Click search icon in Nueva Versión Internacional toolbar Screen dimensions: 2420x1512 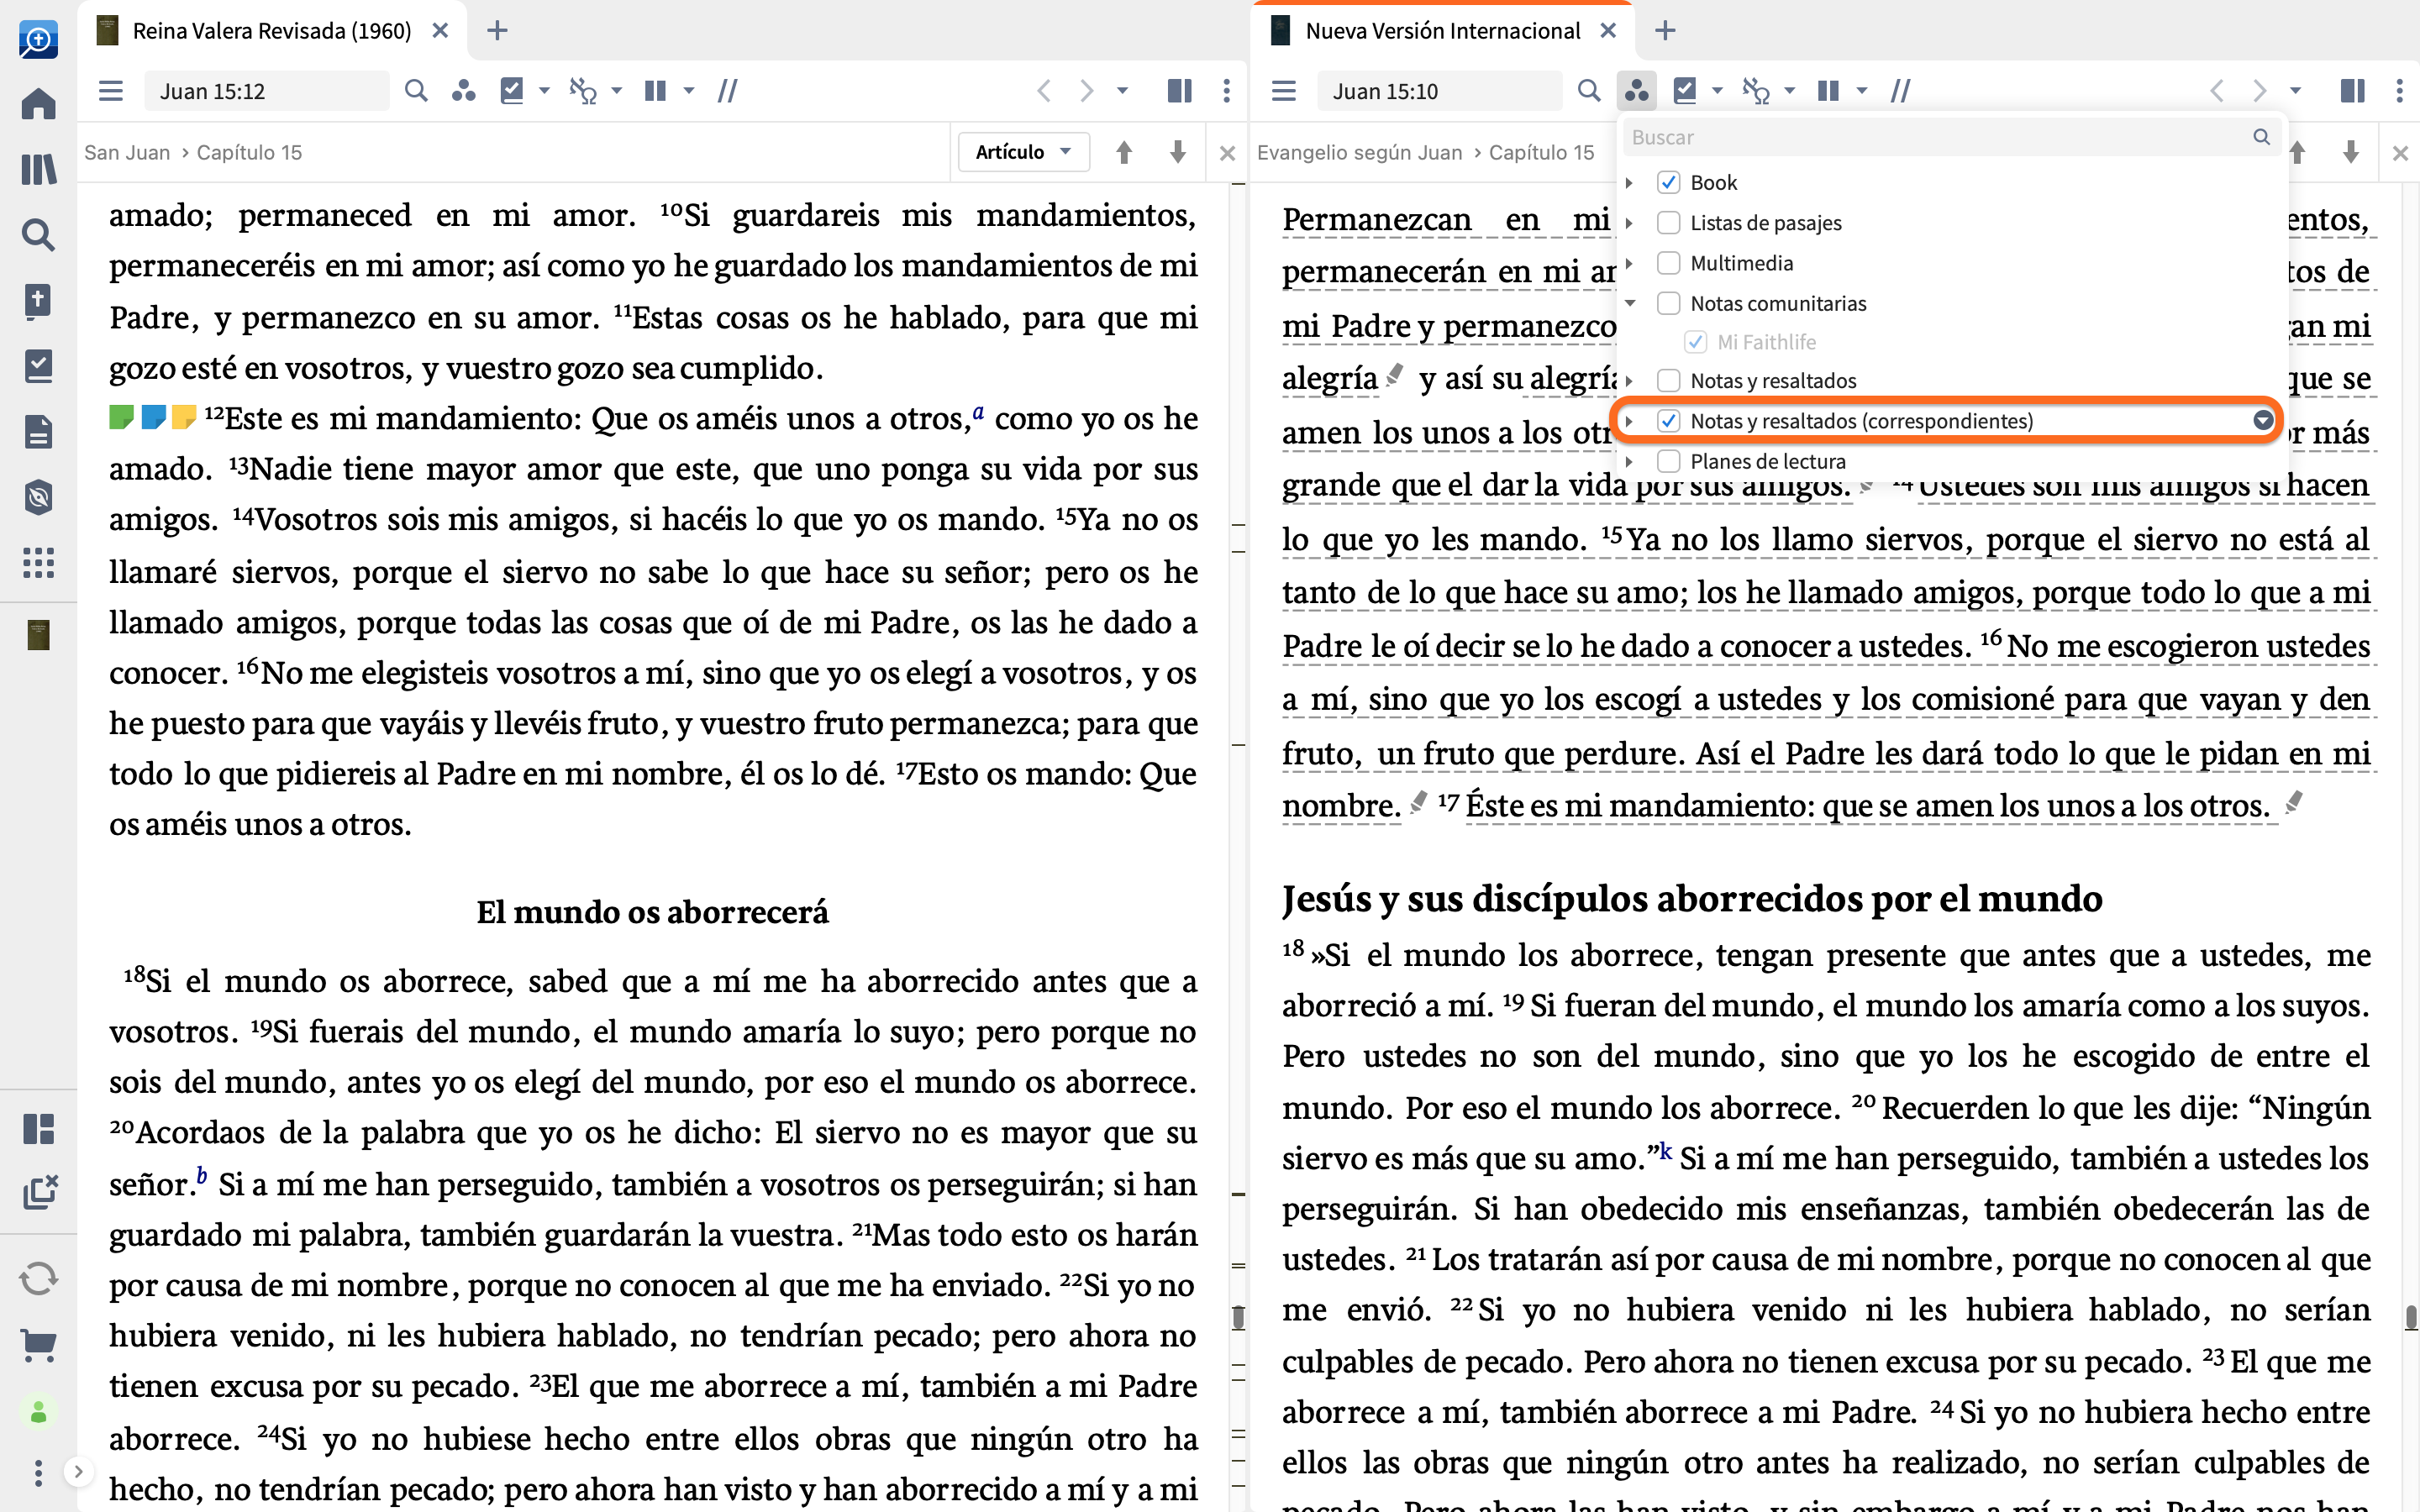point(1589,91)
